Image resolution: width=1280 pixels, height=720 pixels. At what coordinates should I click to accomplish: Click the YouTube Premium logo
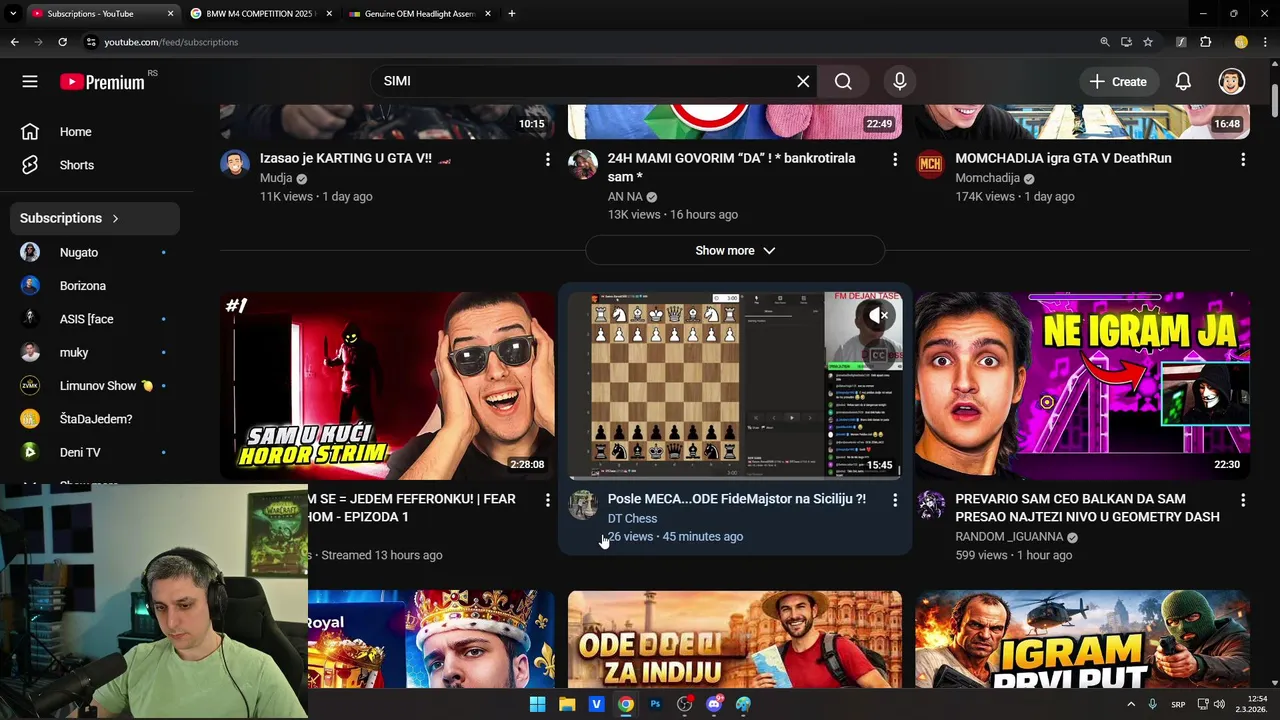point(102,82)
